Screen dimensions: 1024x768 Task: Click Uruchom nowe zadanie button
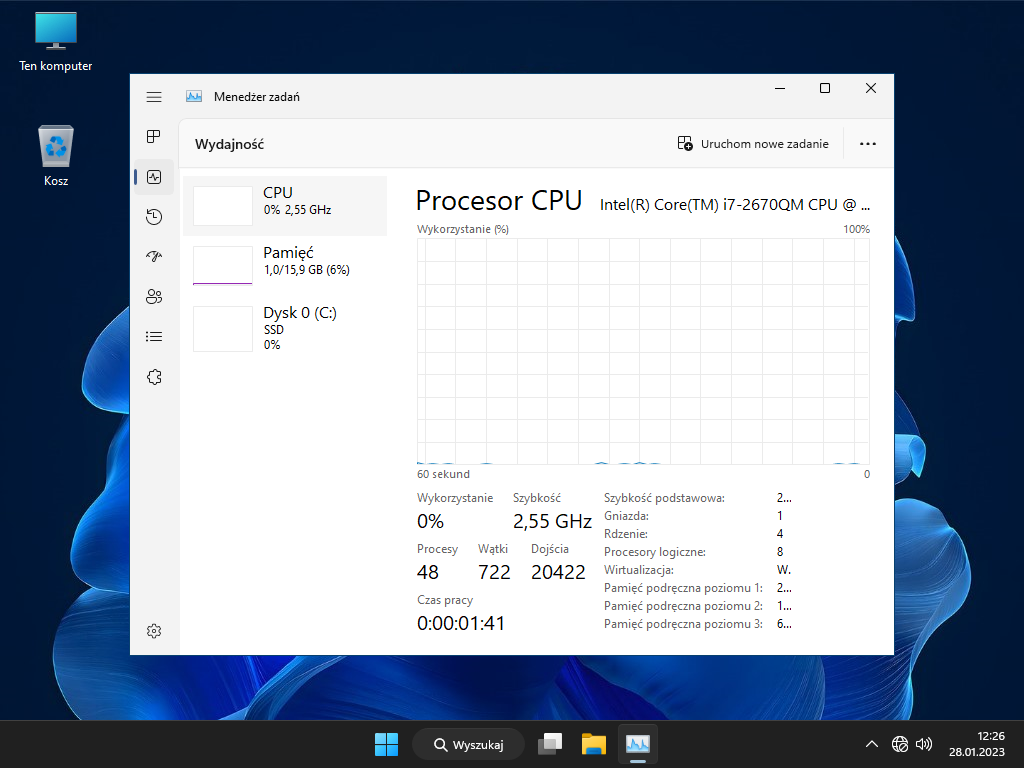click(x=753, y=144)
